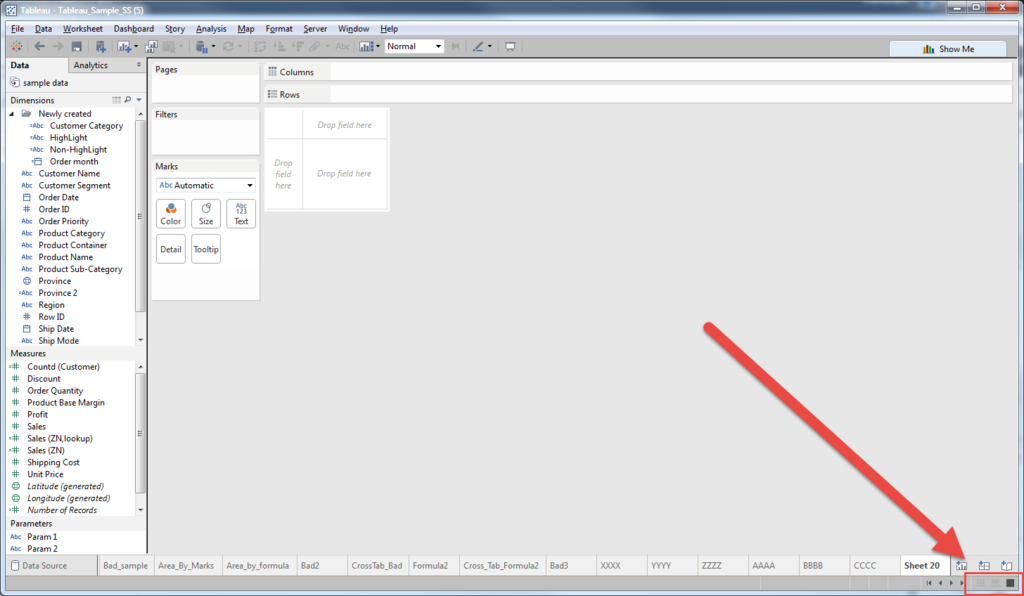The height and width of the screenshot is (596, 1024).
Task: Open the Area_By_Marks sheet tab
Action: 185,565
